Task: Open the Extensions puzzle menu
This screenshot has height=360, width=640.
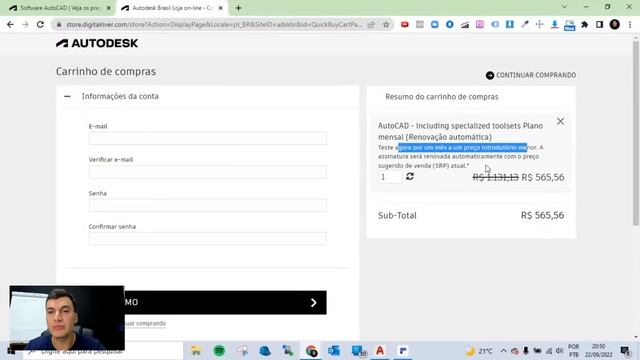Action: [x=584, y=24]
